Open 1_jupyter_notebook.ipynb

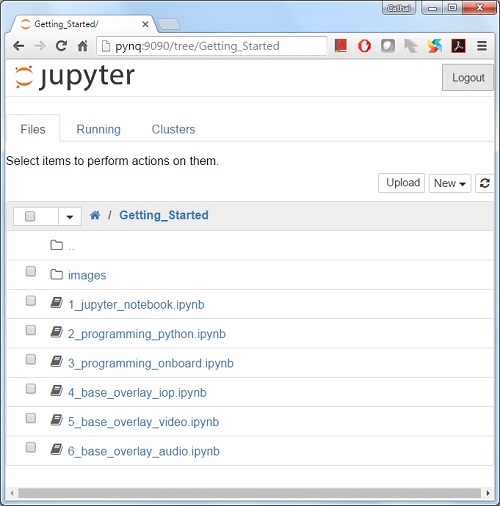[x=136, y=305]
